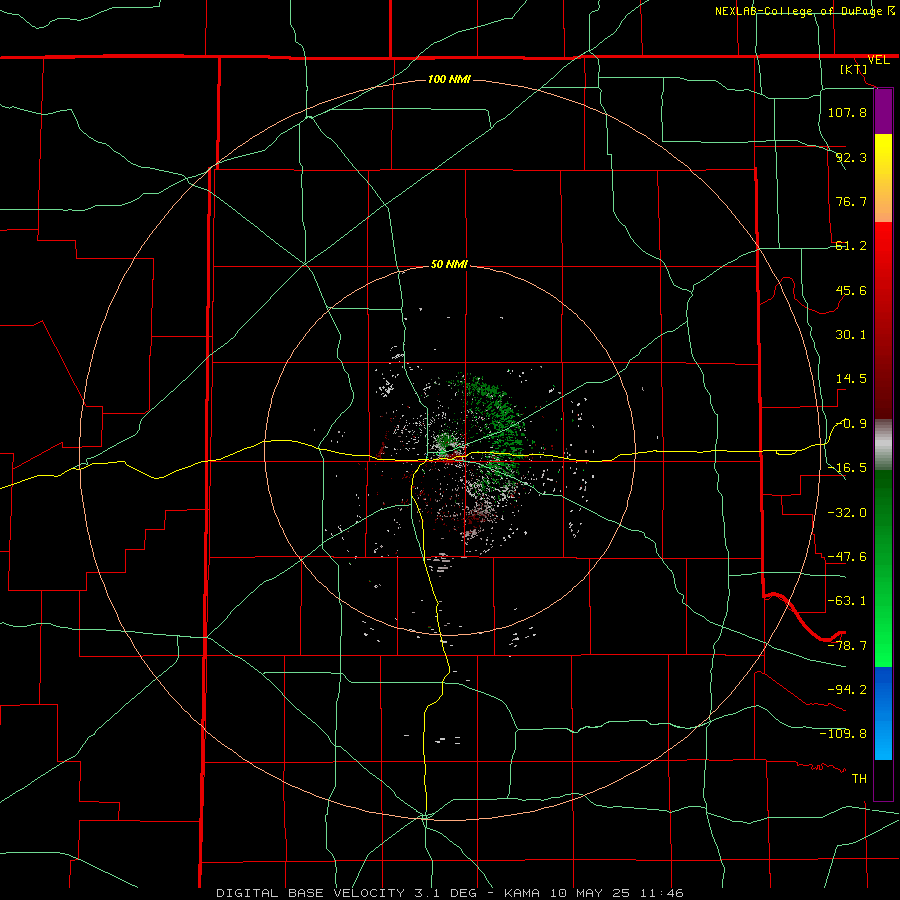The width and height of the screenshot is (900, 900).
Task: Select the 14.5 legend value
Action: tap(851, 379)
